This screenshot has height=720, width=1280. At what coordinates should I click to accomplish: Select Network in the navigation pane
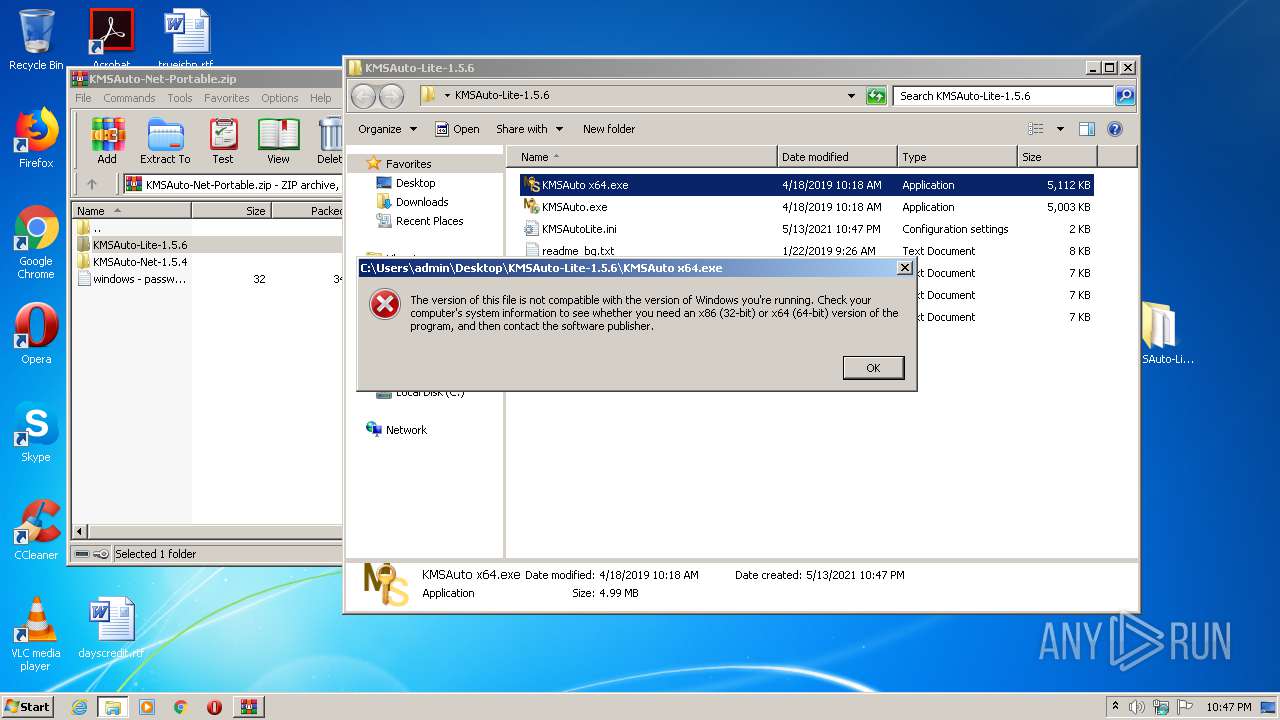coord(397,430)
